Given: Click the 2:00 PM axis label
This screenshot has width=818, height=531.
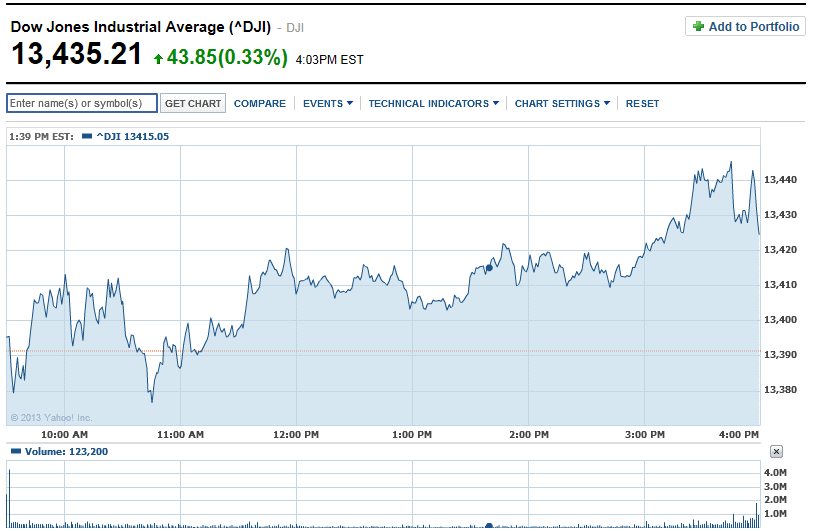Looking at the screenshot, I should click(529, 434).
